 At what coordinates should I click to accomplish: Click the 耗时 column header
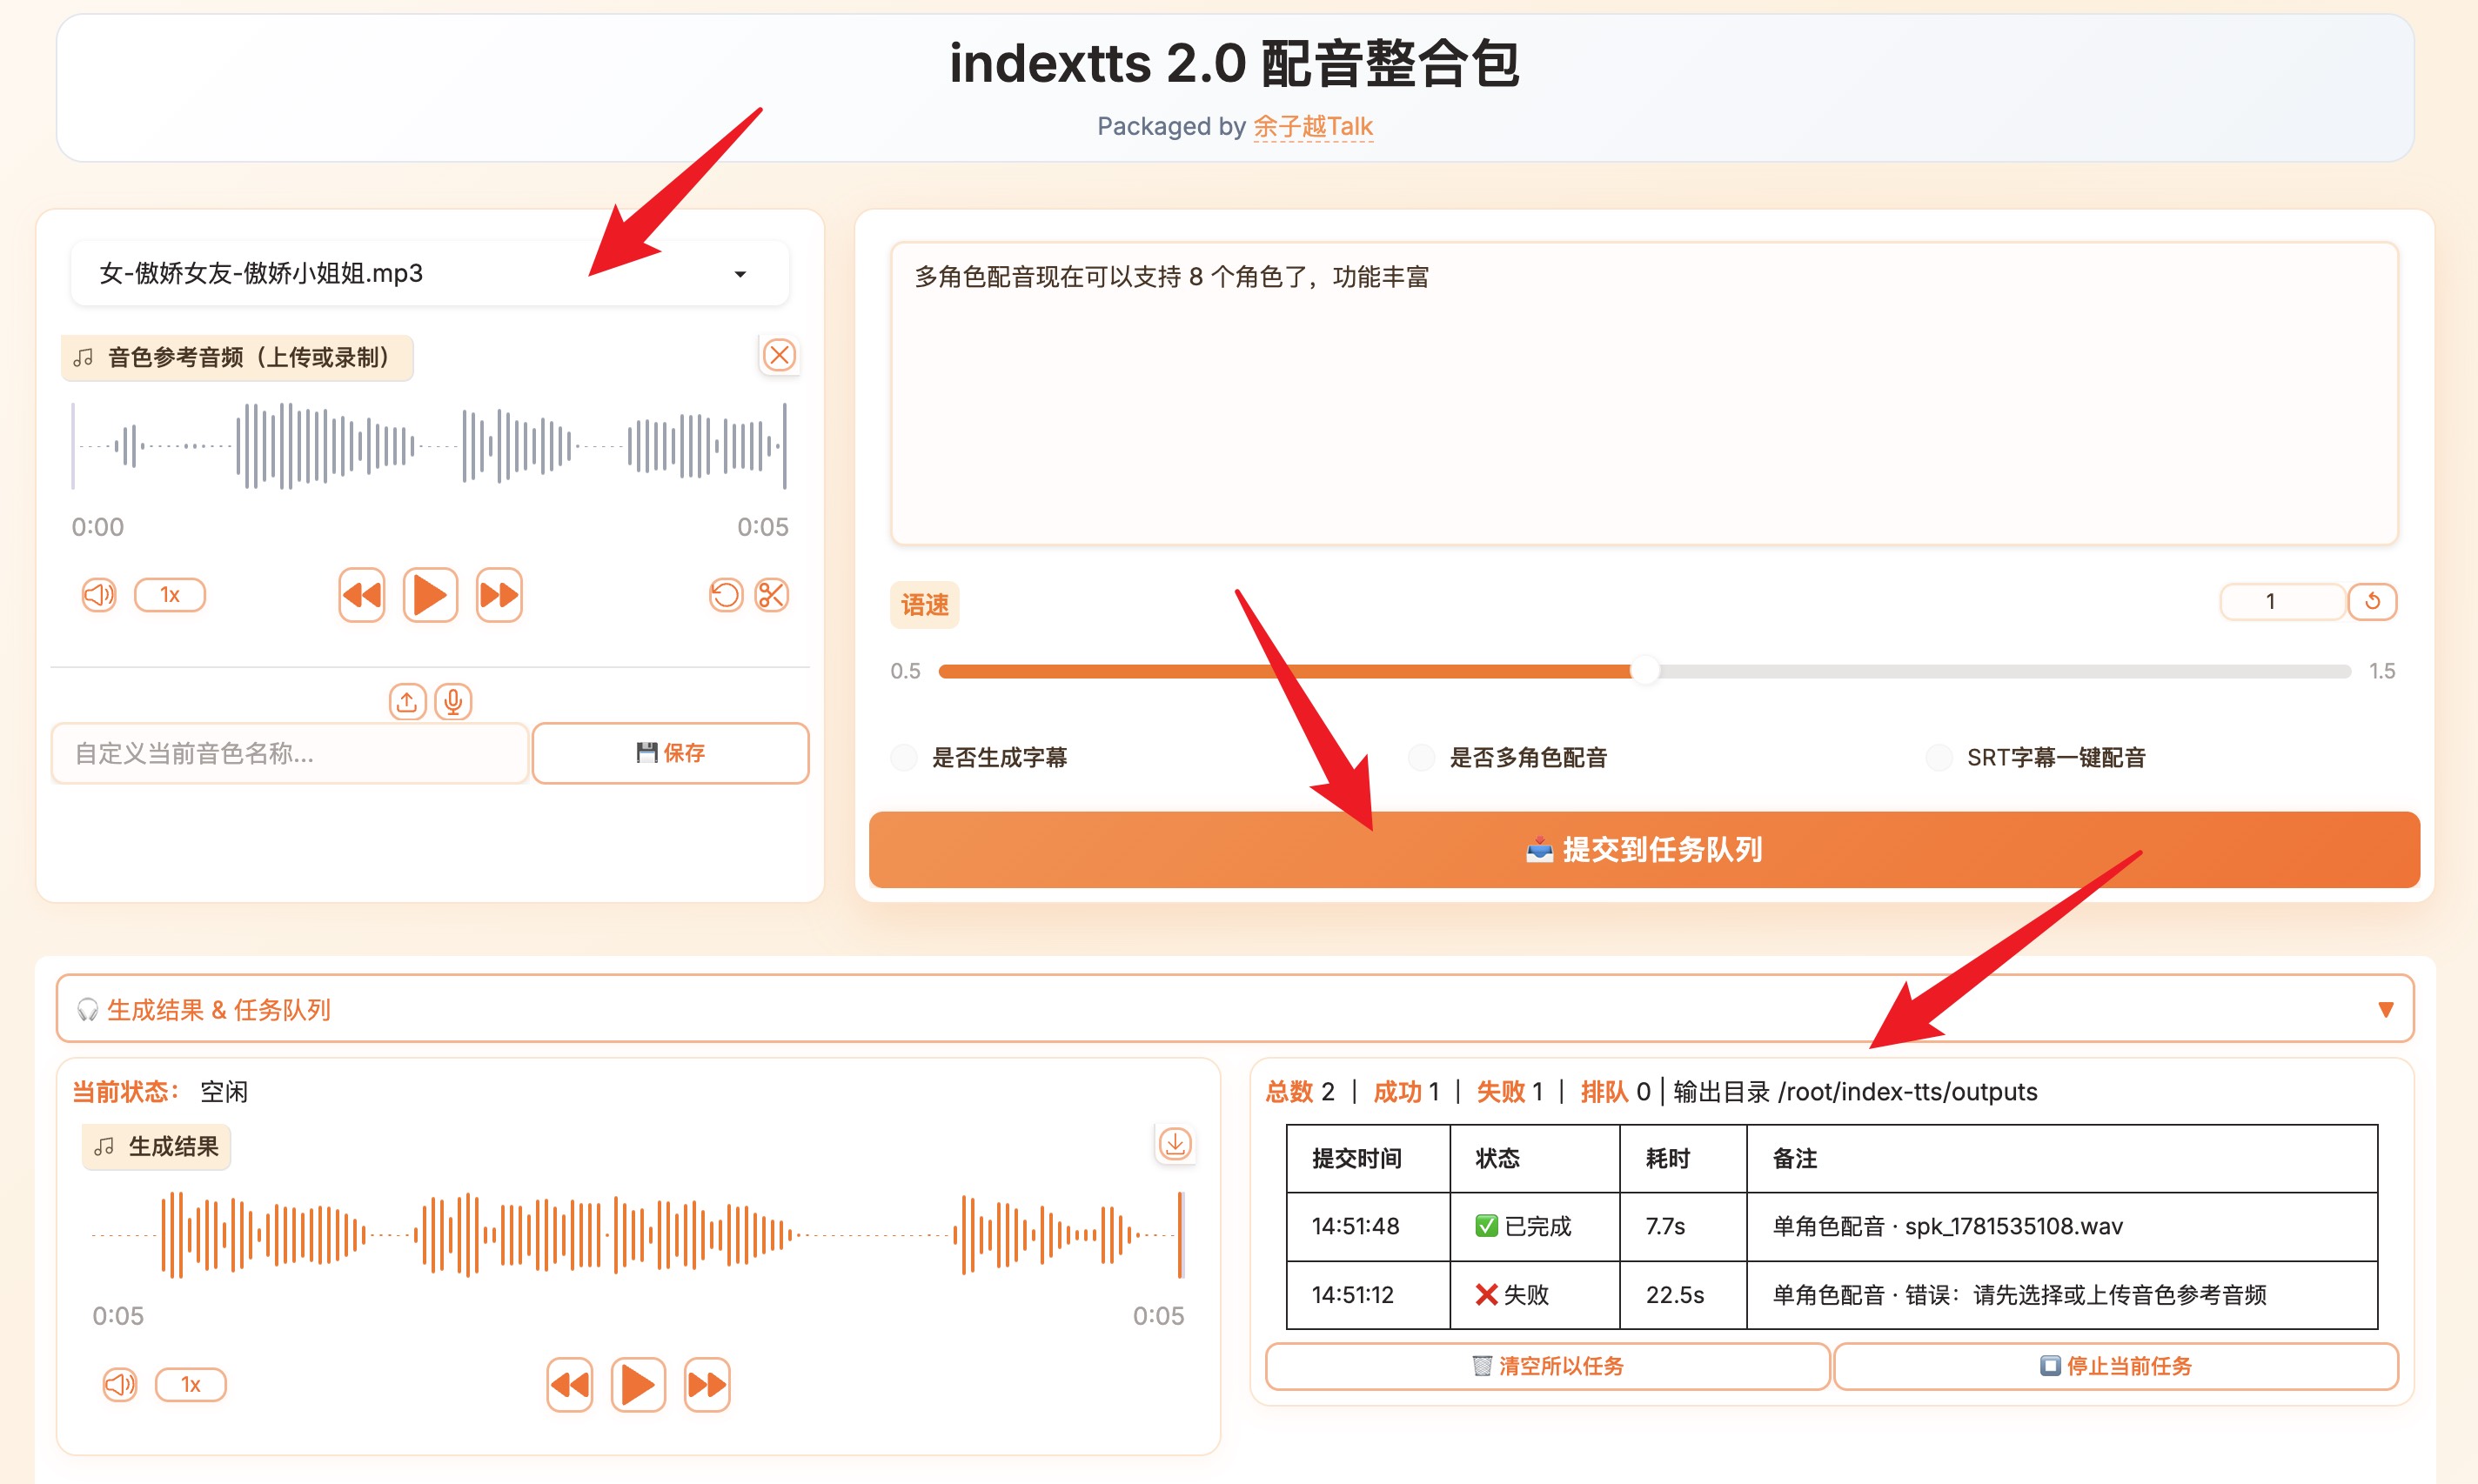pyautogui.click(x=1683, y=1158)
